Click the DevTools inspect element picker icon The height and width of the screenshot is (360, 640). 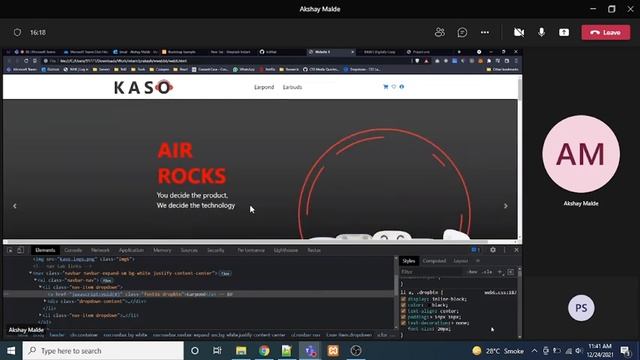tap(10, 250)
